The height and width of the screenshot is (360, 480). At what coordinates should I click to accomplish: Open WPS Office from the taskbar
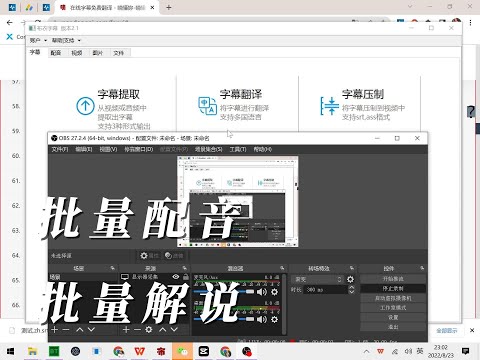coord(140,351)
